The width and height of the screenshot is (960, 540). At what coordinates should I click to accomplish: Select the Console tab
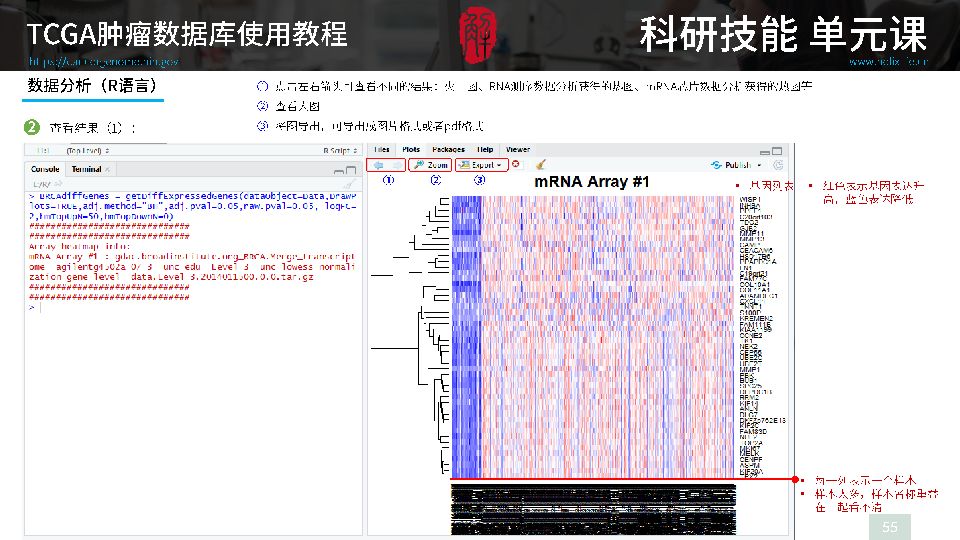click(x=45, y=169)
